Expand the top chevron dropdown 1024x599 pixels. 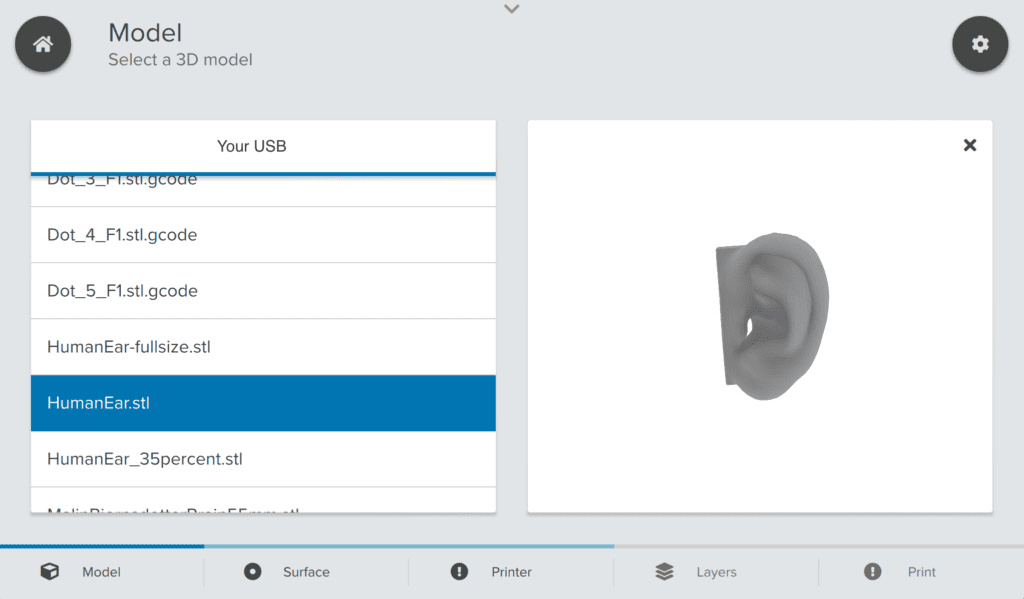point(512,9)
